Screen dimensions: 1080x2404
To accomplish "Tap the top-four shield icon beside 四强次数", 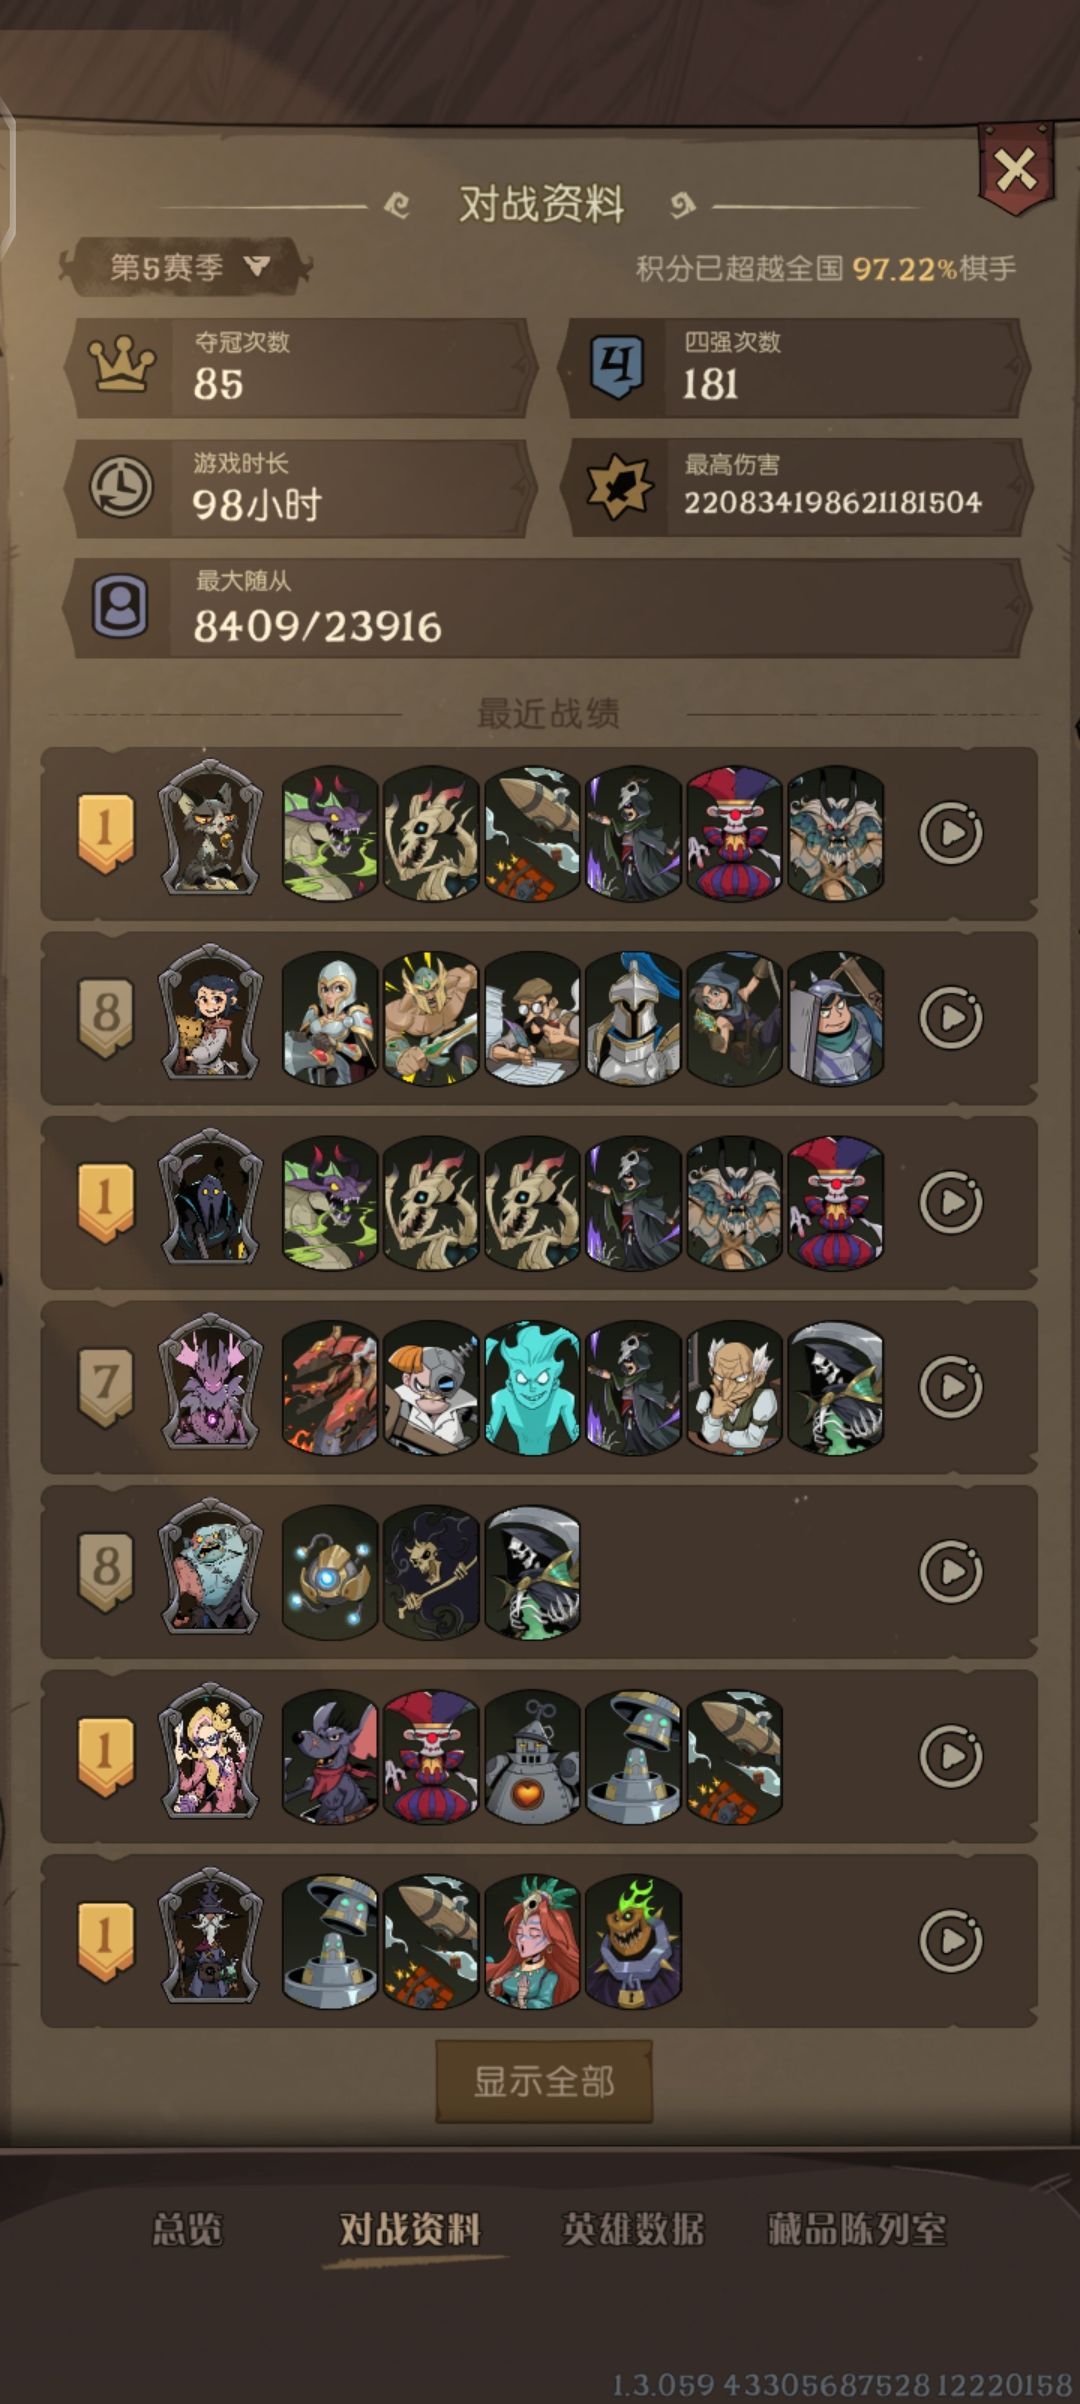I will coord(617,367).
